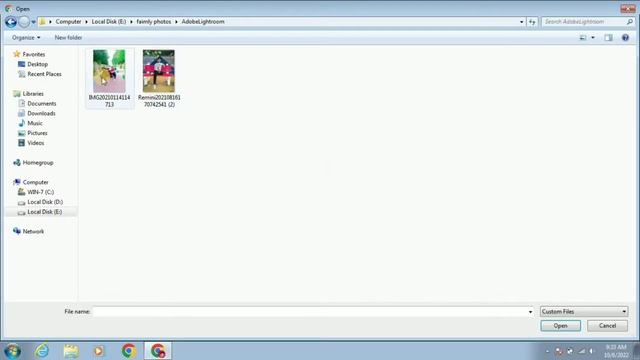Select the Remini20210816170742541 (2) thumbnail
The width and height of the screenshot is (640, 360).
pyautogui.click(x=159, y=71)
